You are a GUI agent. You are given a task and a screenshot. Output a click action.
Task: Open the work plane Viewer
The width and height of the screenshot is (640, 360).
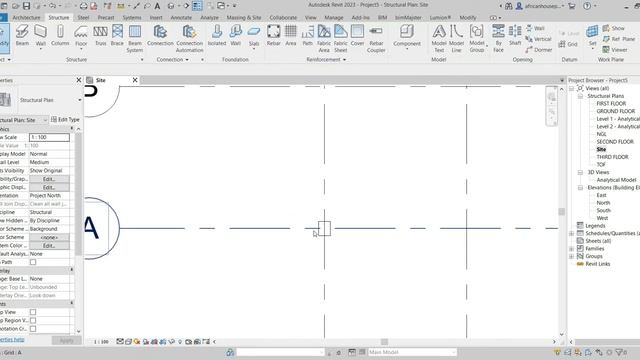tap(615, 49)
